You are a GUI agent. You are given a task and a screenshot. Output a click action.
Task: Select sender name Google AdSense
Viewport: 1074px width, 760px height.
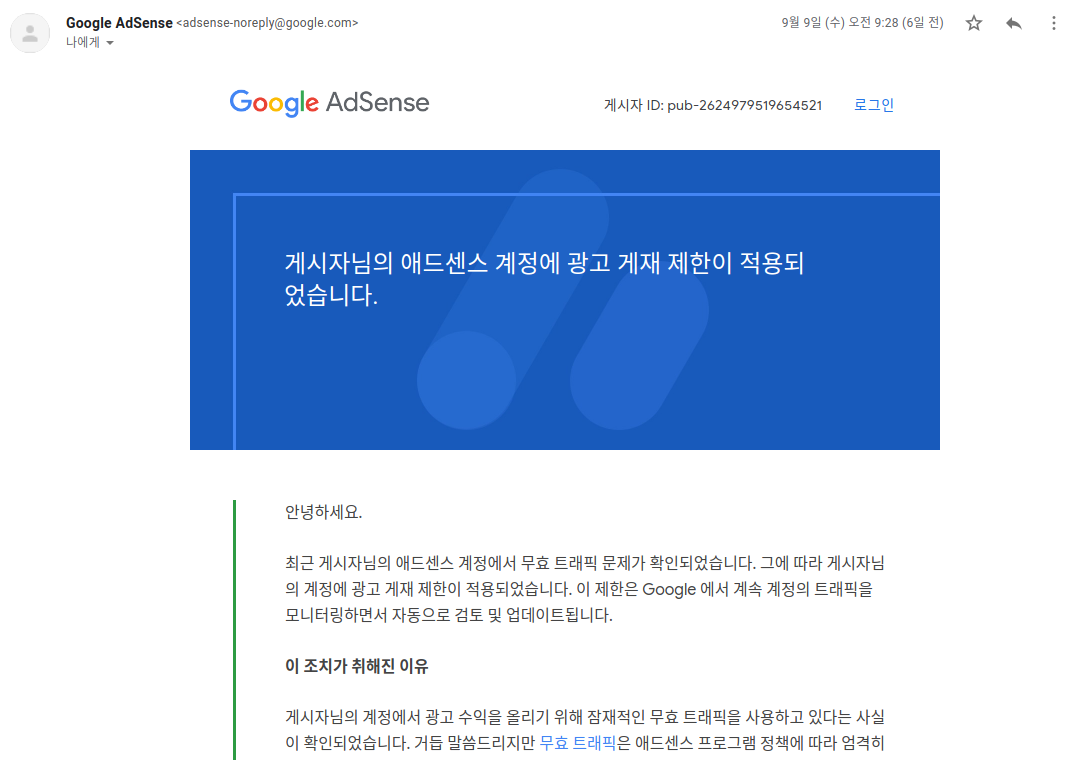coord(119,23)
